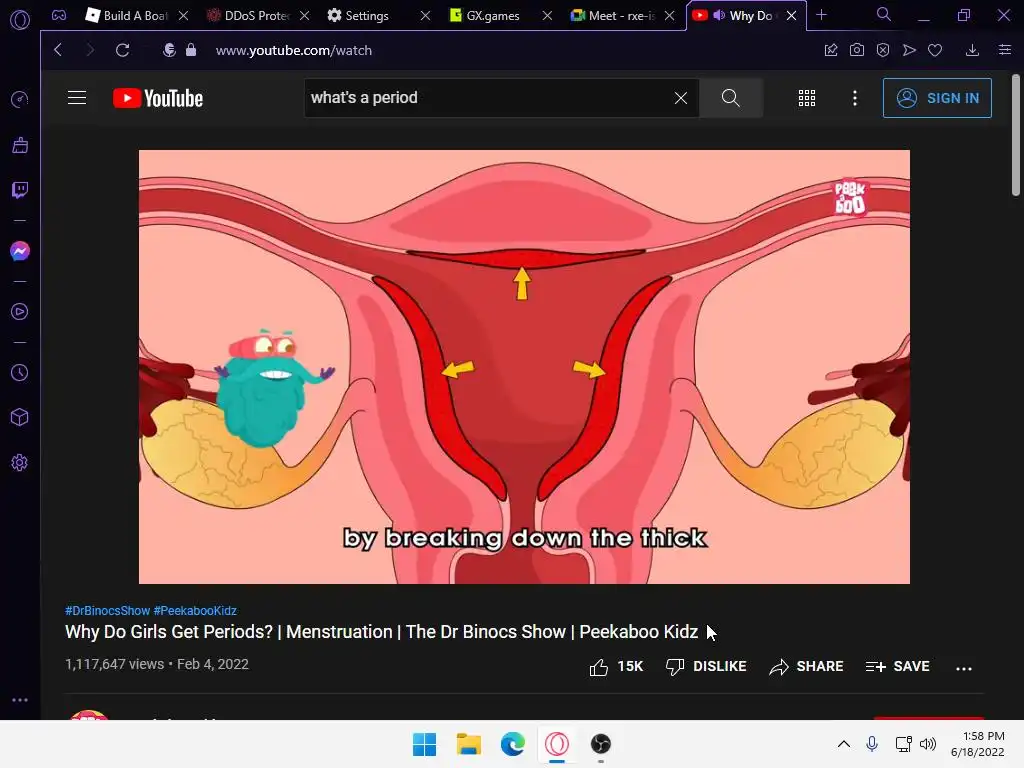Switch to the DDoS Protection tab
This screenshot has width=1024, height=768.
pyautogui.click(x=249, y=16)
